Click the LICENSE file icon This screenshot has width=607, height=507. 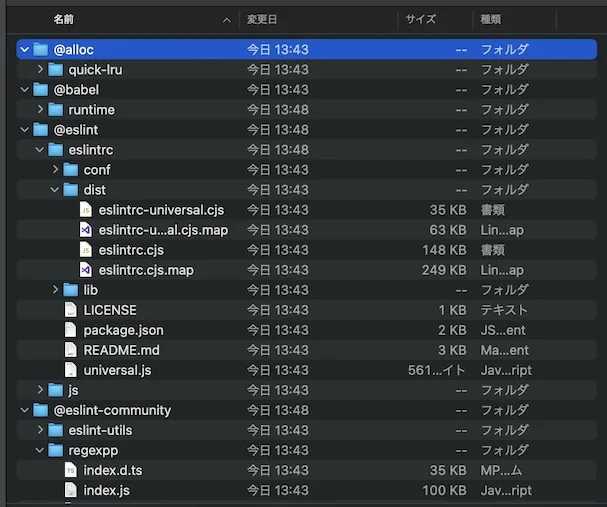click(x=71, y=310)
